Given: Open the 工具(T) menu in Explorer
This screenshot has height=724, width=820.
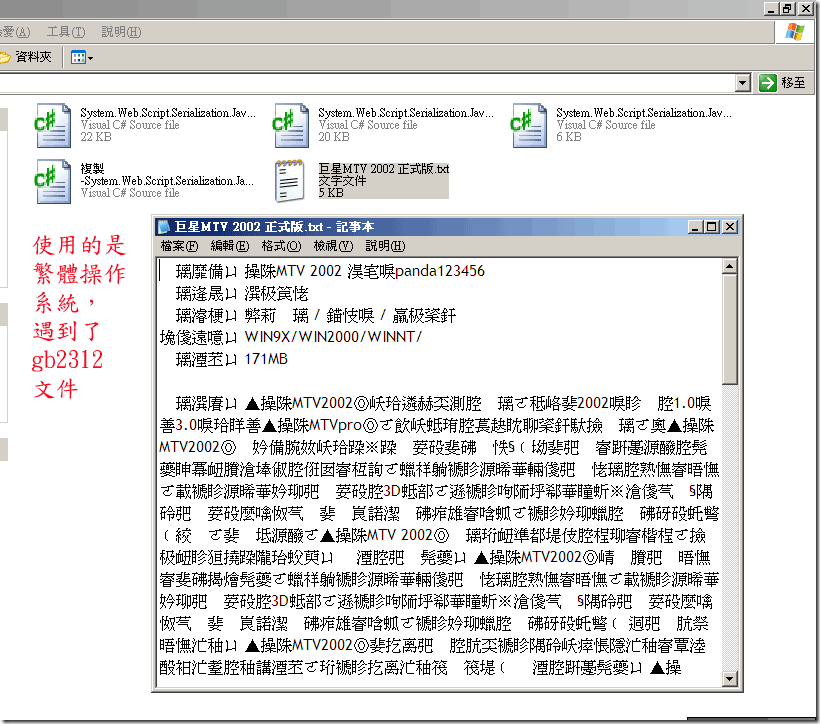Looking at the screenshot, I should pos(66,32).
